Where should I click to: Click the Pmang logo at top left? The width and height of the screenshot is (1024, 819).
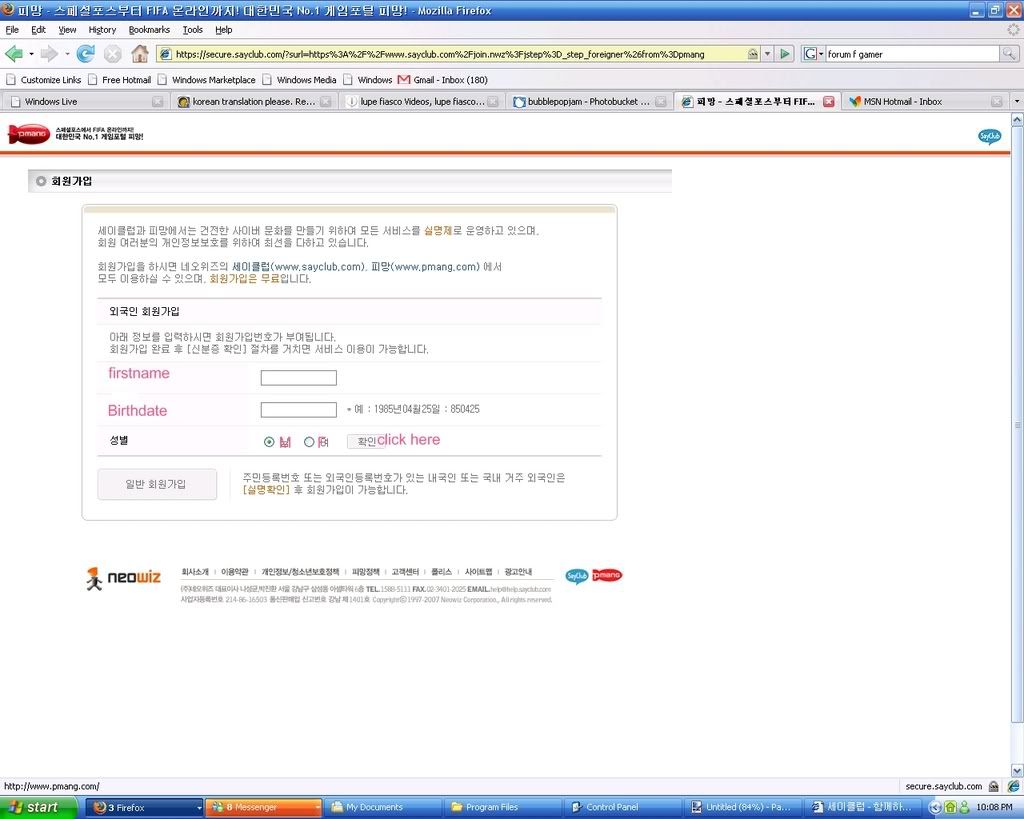(29, 134)
